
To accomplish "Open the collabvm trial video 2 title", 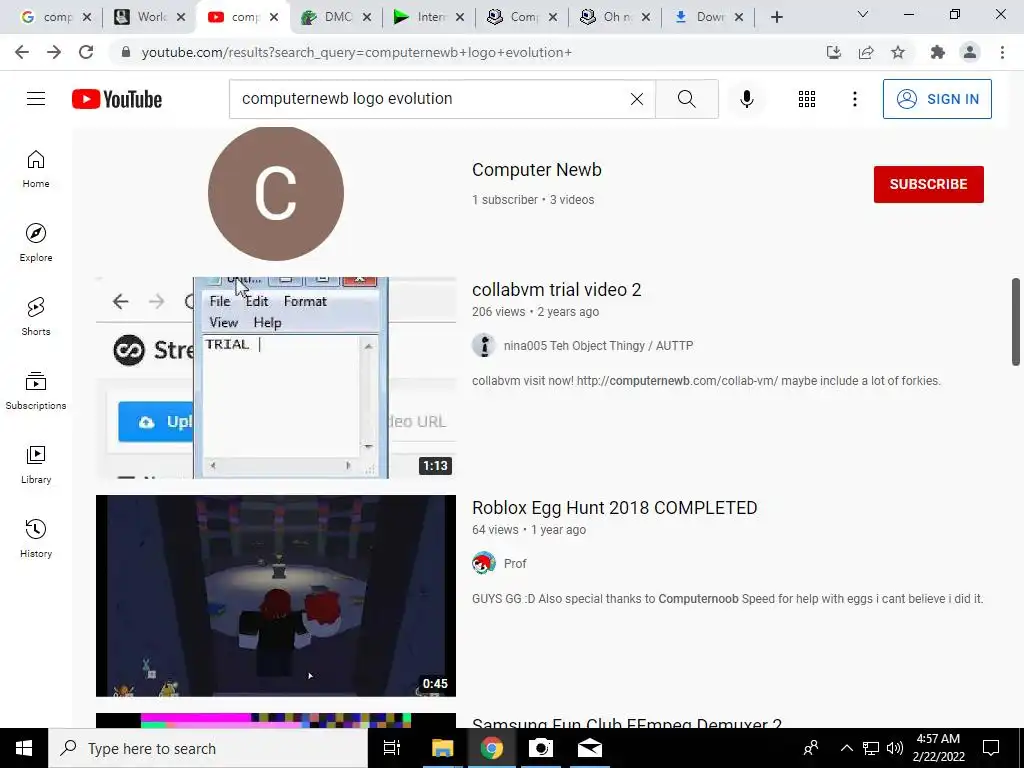I will (x=556, y=290).
